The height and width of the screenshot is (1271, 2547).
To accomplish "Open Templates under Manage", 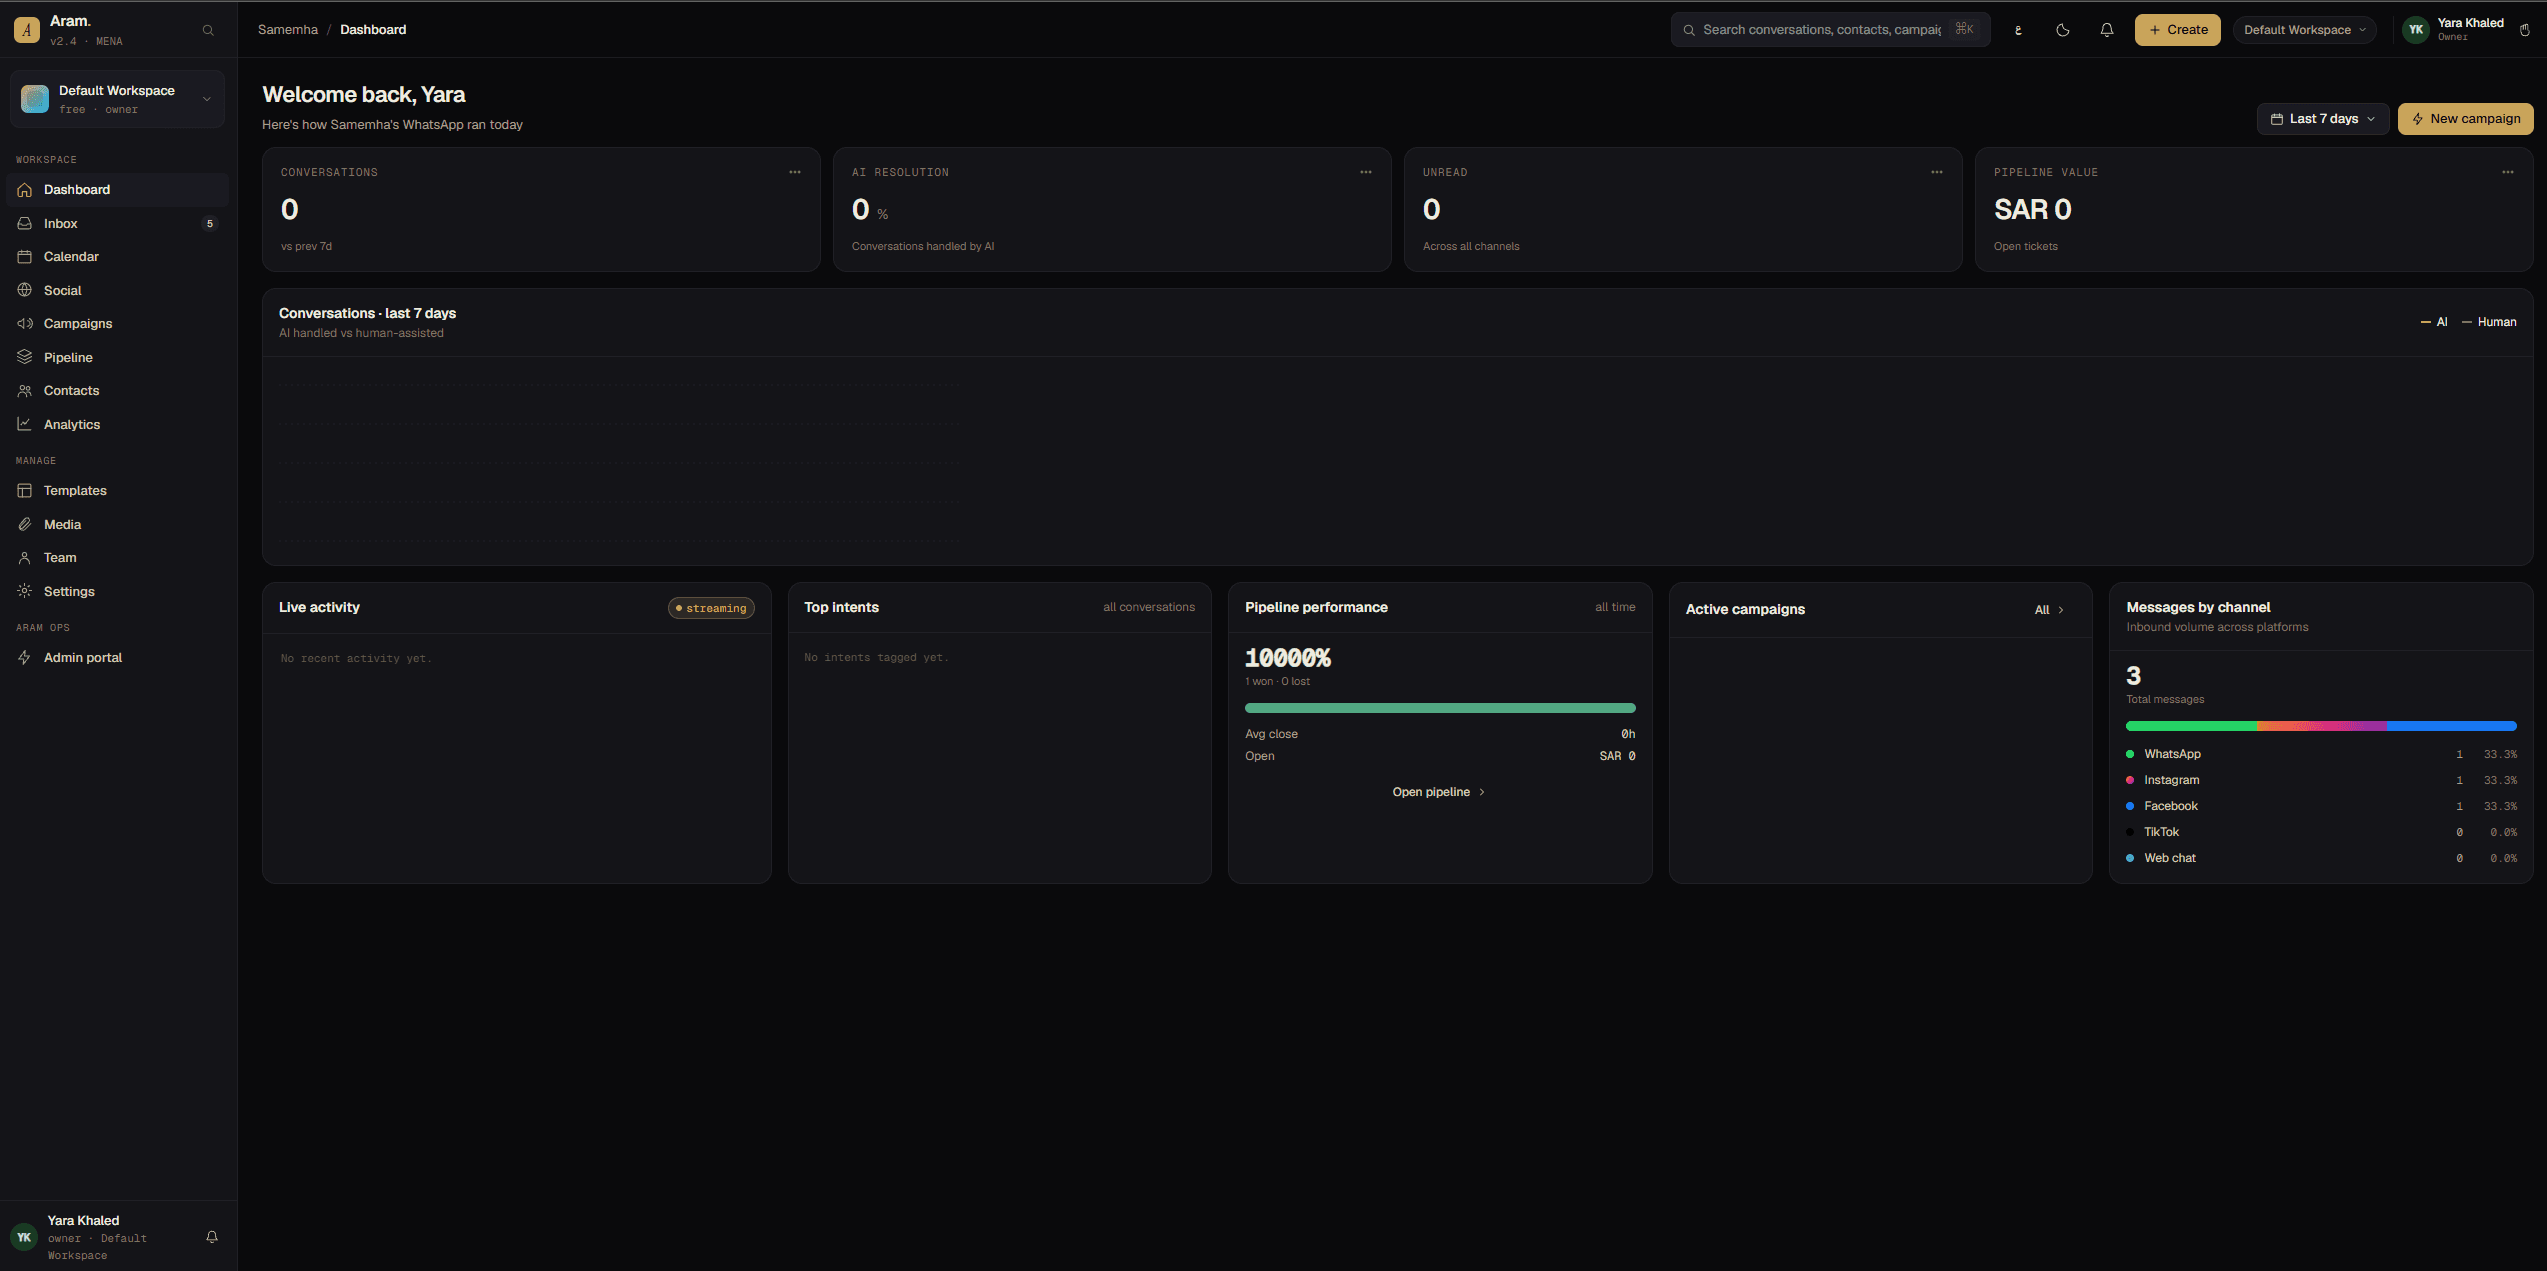I will click(x=117, y=491).
